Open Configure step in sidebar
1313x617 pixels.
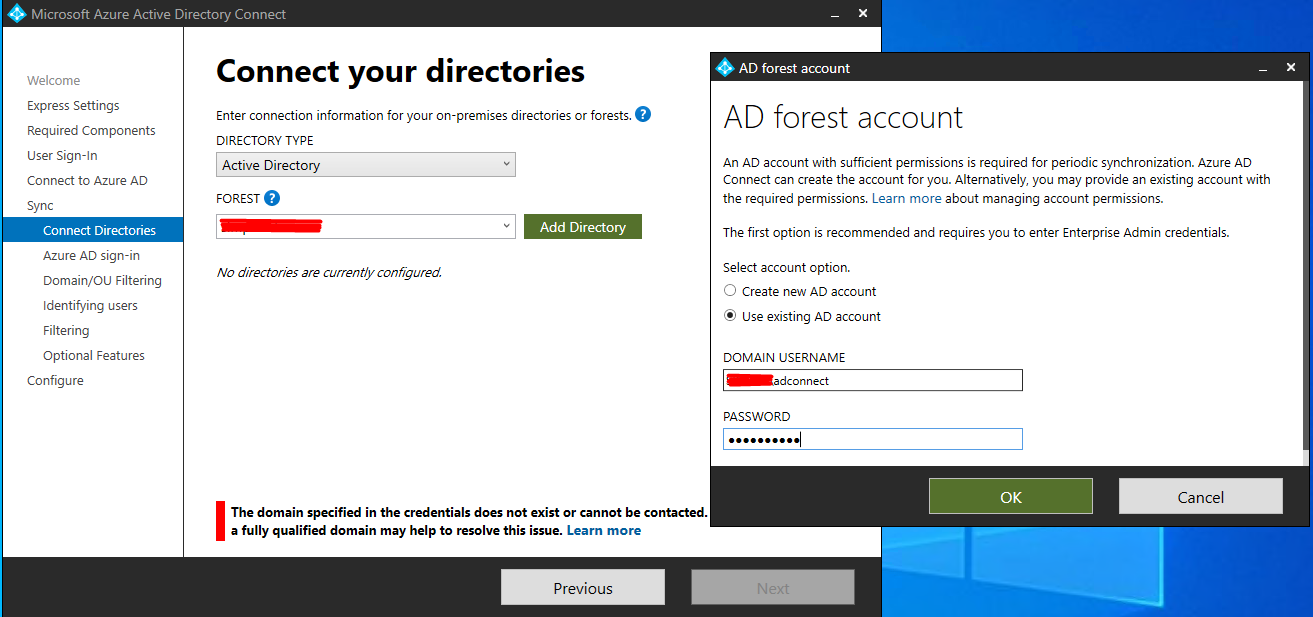pyautogui.click(x=55, y=380)
